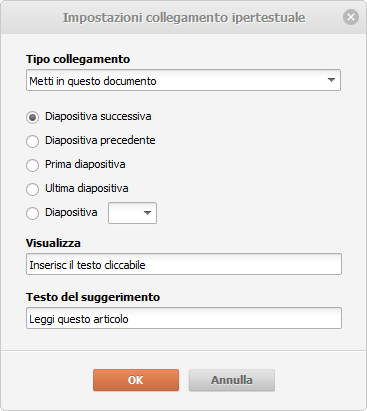Viewport: 367px width, 411px height.
Task: Click the 'Testo del suggerimento' heading
Action: click(x=93, y=297)
